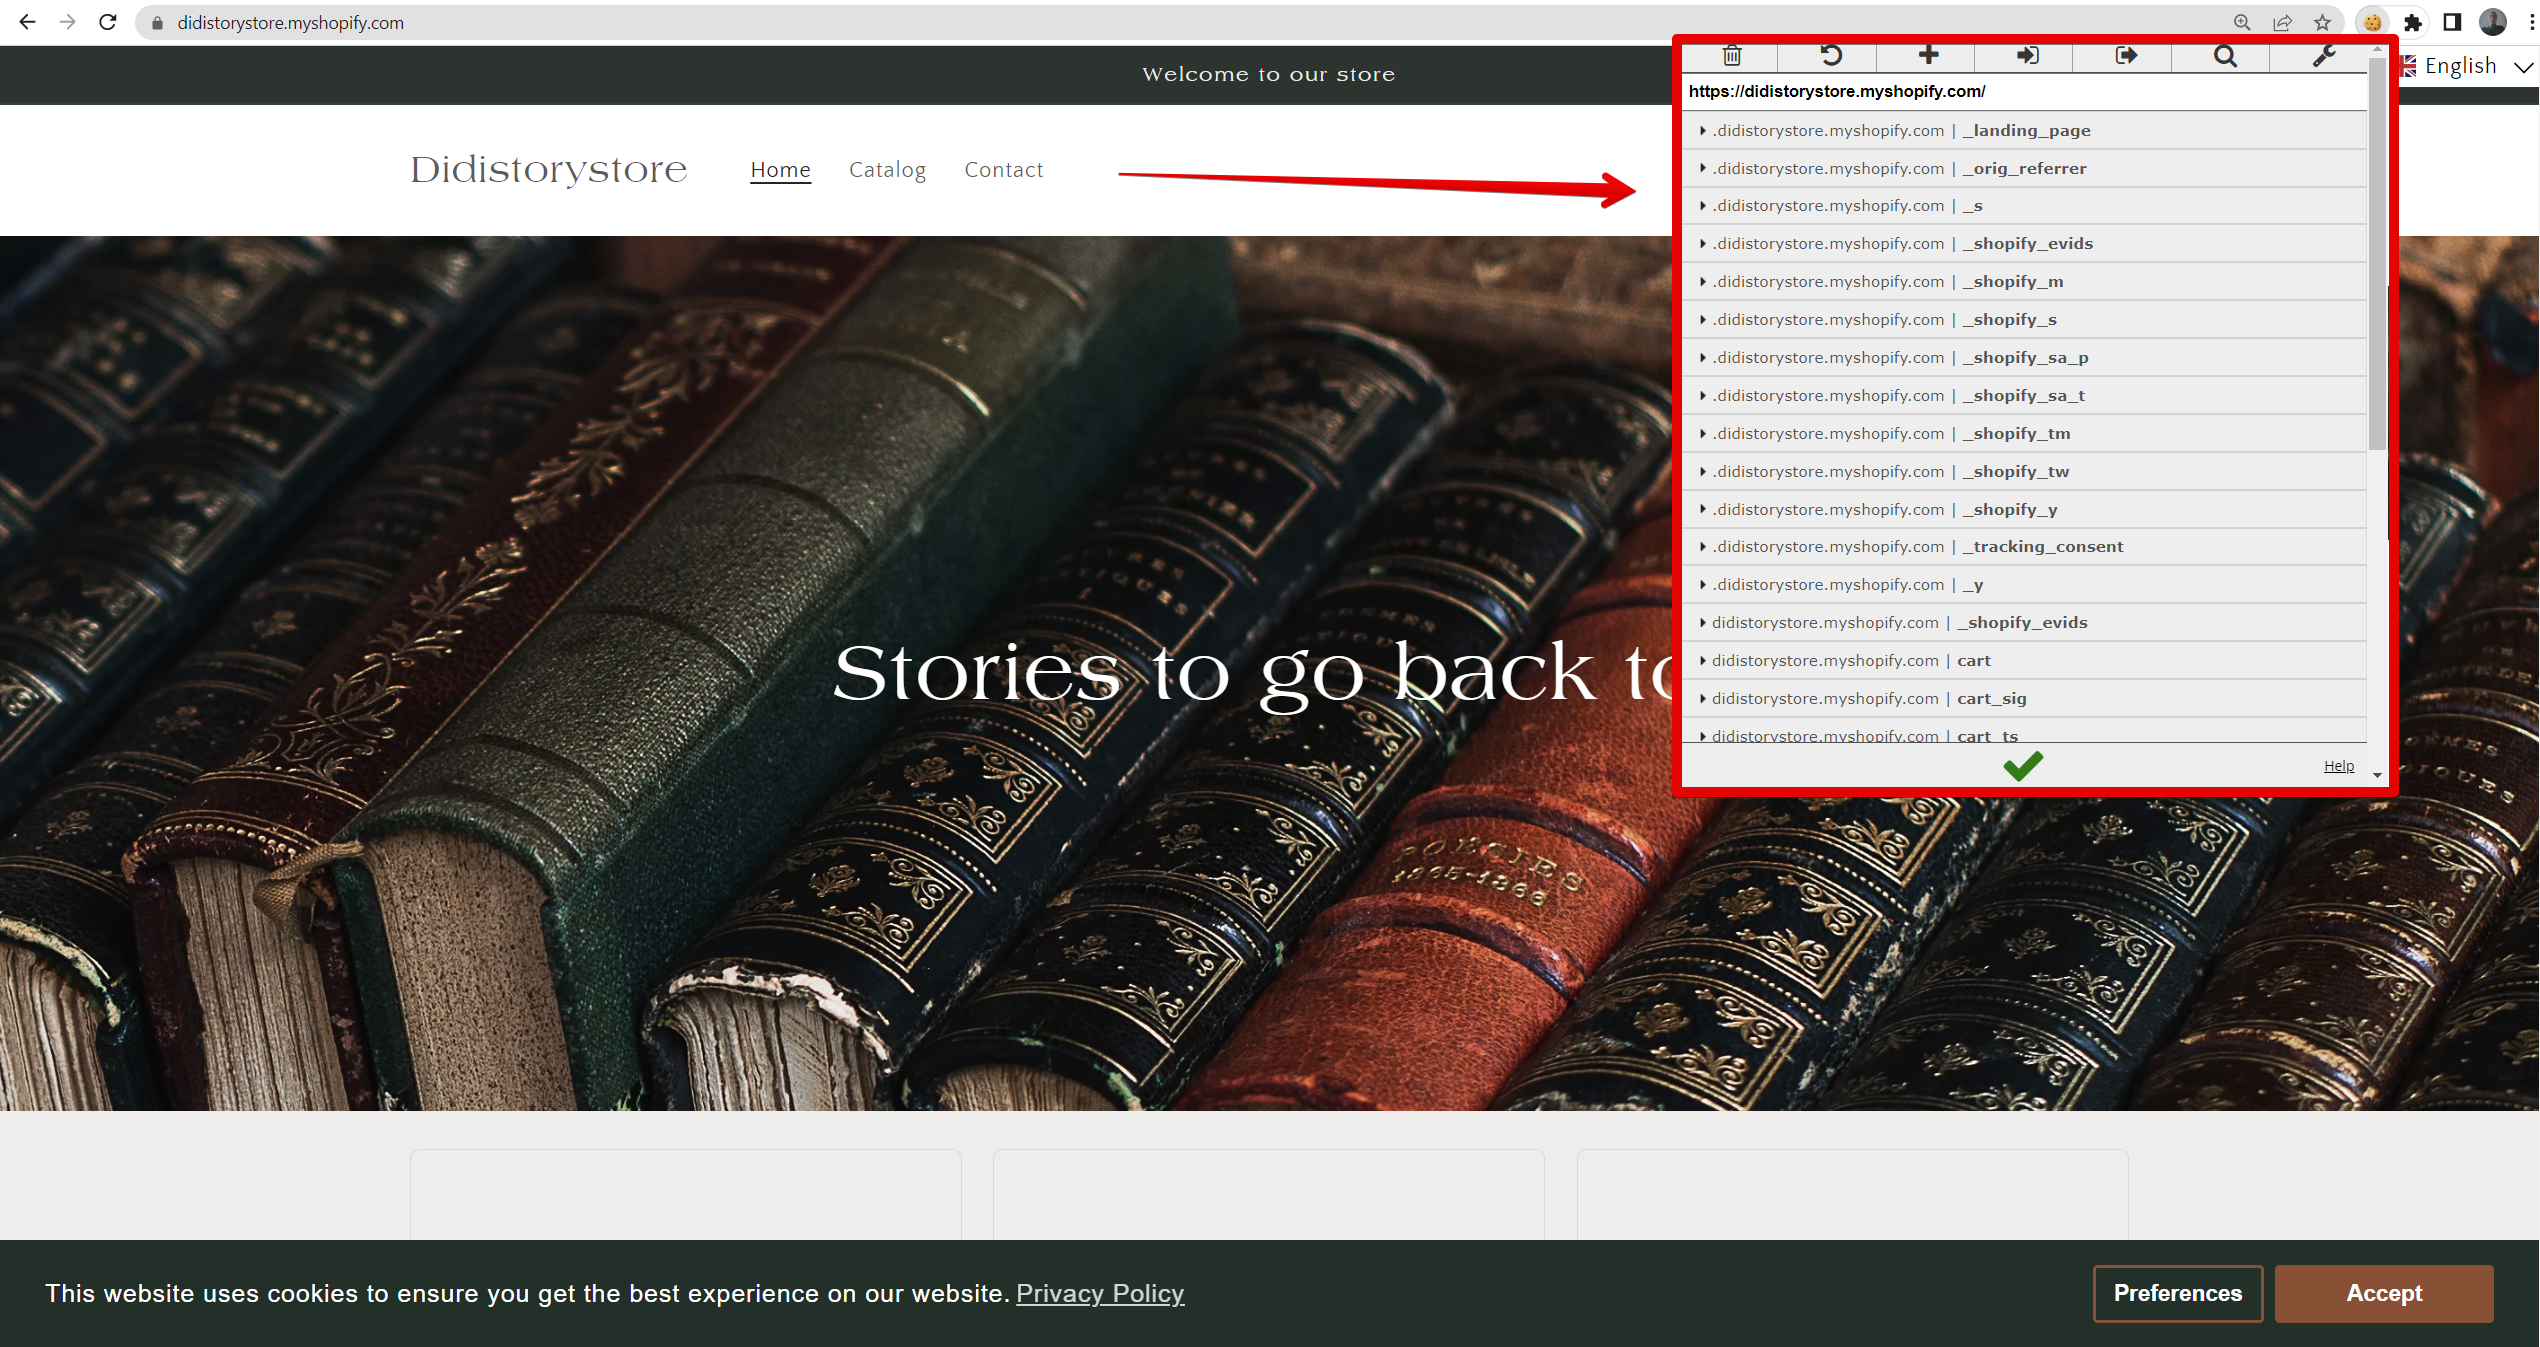Accept cookies with the Accept button

coord(2384,1293)
